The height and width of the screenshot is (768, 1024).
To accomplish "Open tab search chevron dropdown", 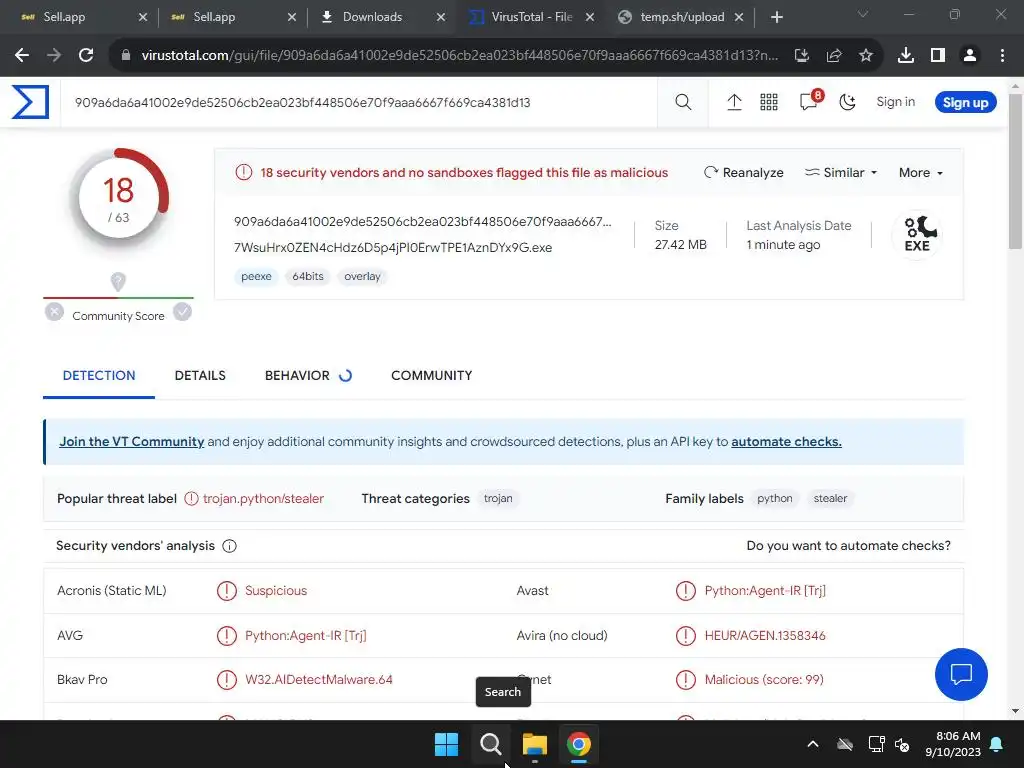I will click(863, 14).
